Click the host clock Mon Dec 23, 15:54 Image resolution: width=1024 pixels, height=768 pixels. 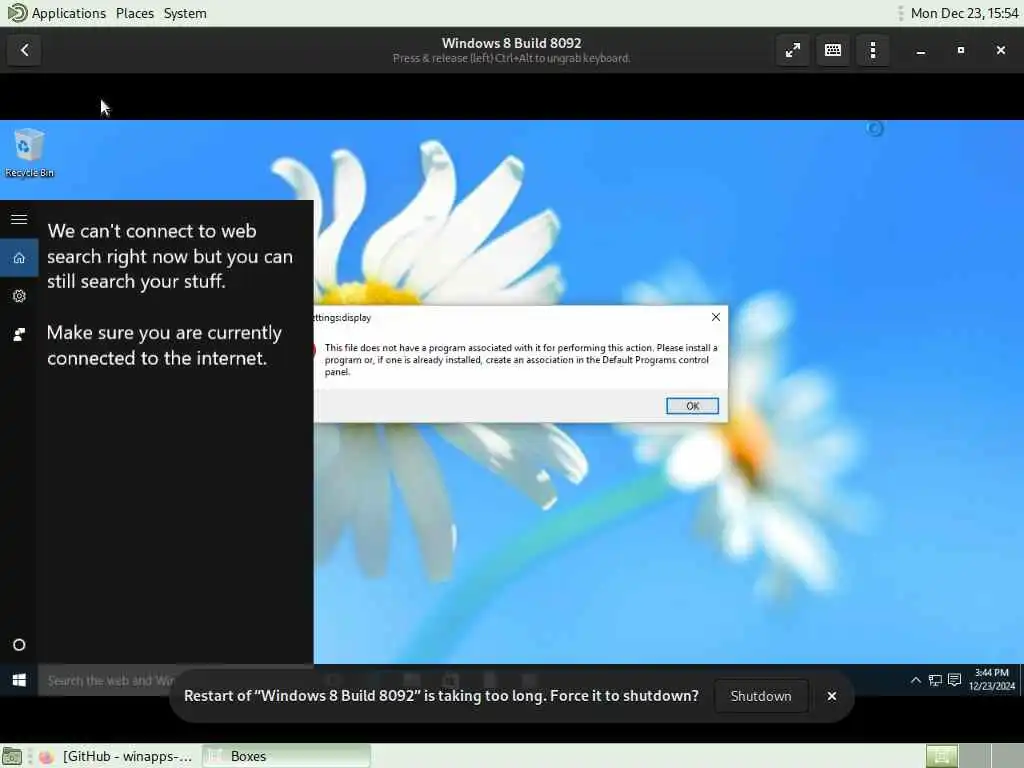(x=964, y=13)
